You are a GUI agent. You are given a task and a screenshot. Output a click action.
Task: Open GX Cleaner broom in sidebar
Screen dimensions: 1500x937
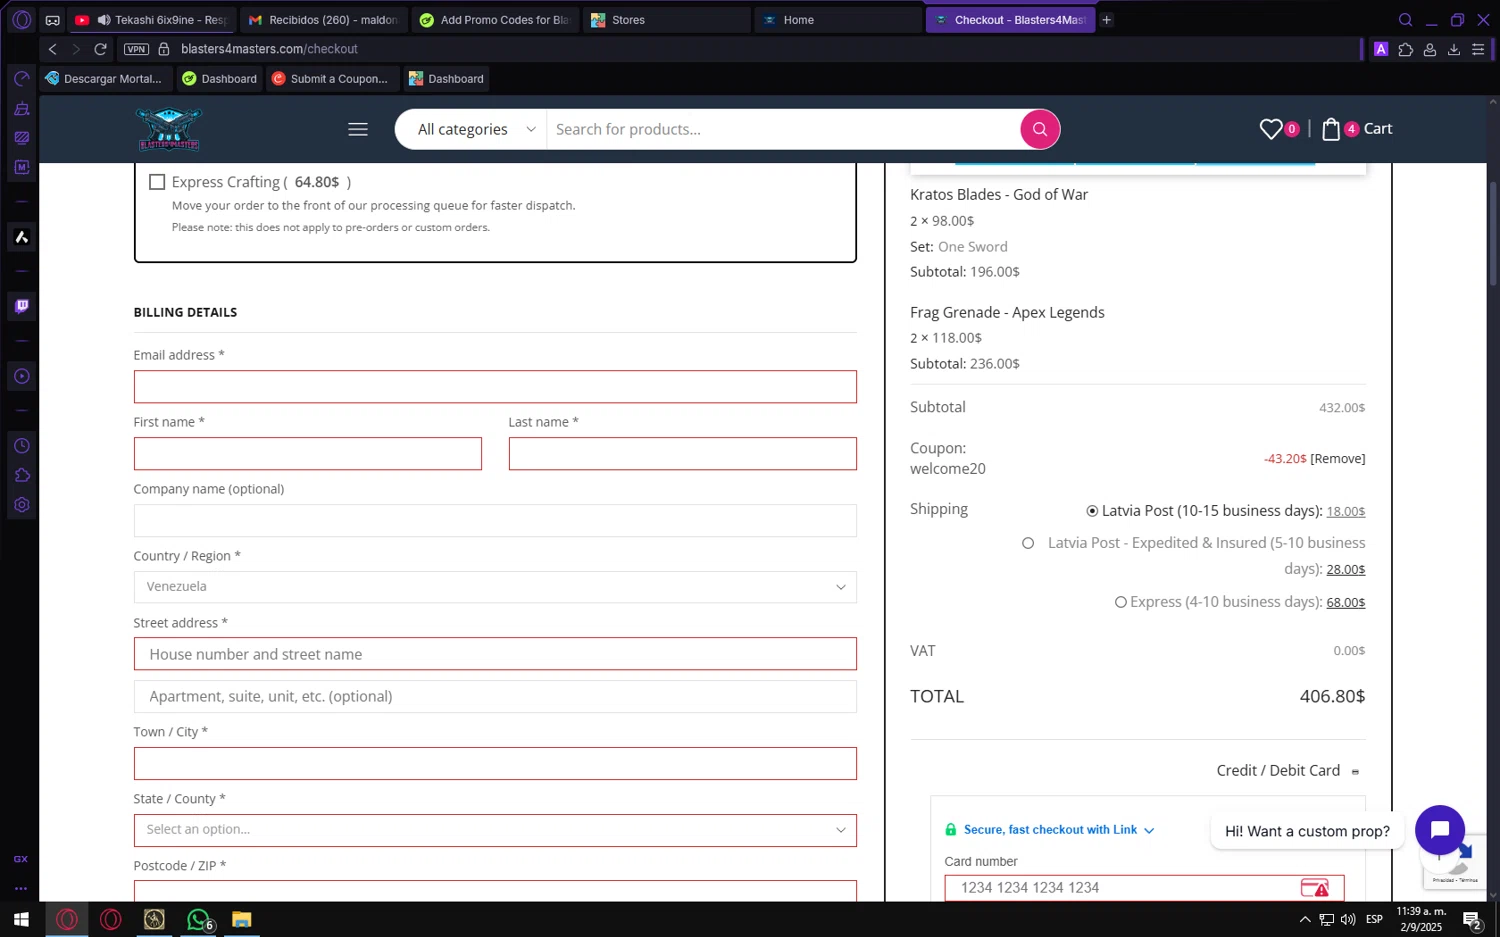[x=21, y=109]
